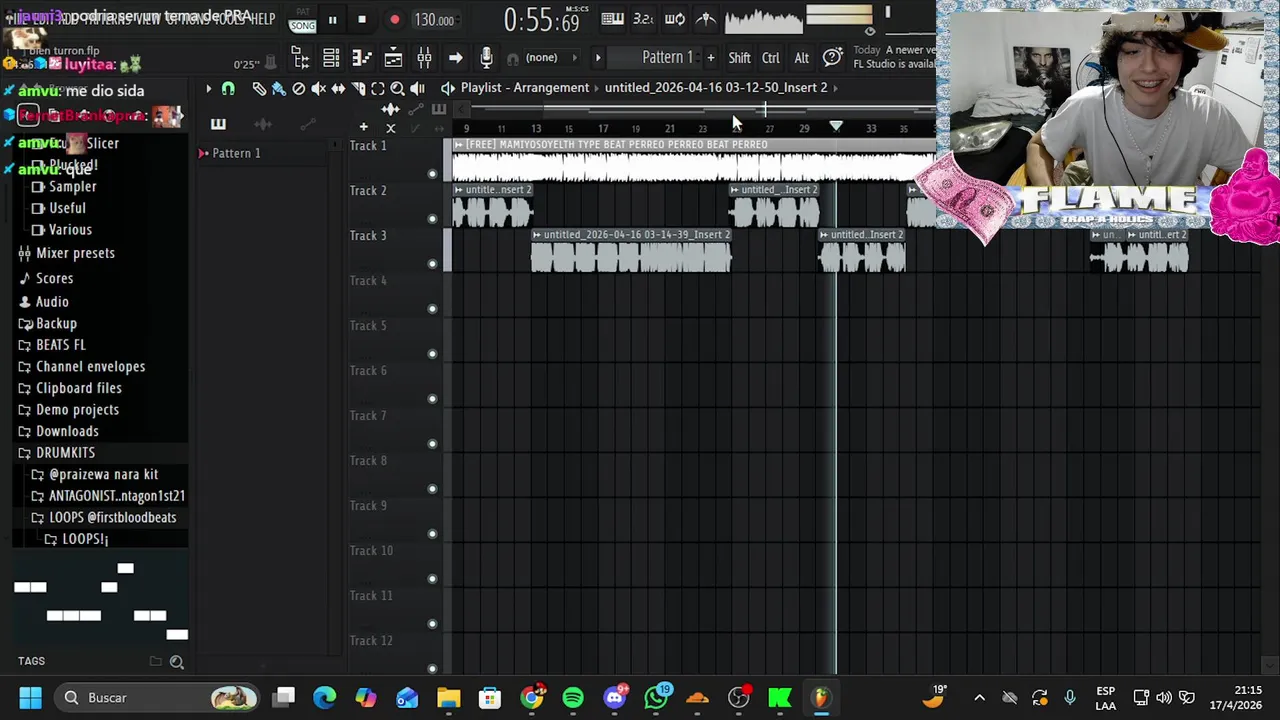Pause playback in the transport bar

[332, 19]
